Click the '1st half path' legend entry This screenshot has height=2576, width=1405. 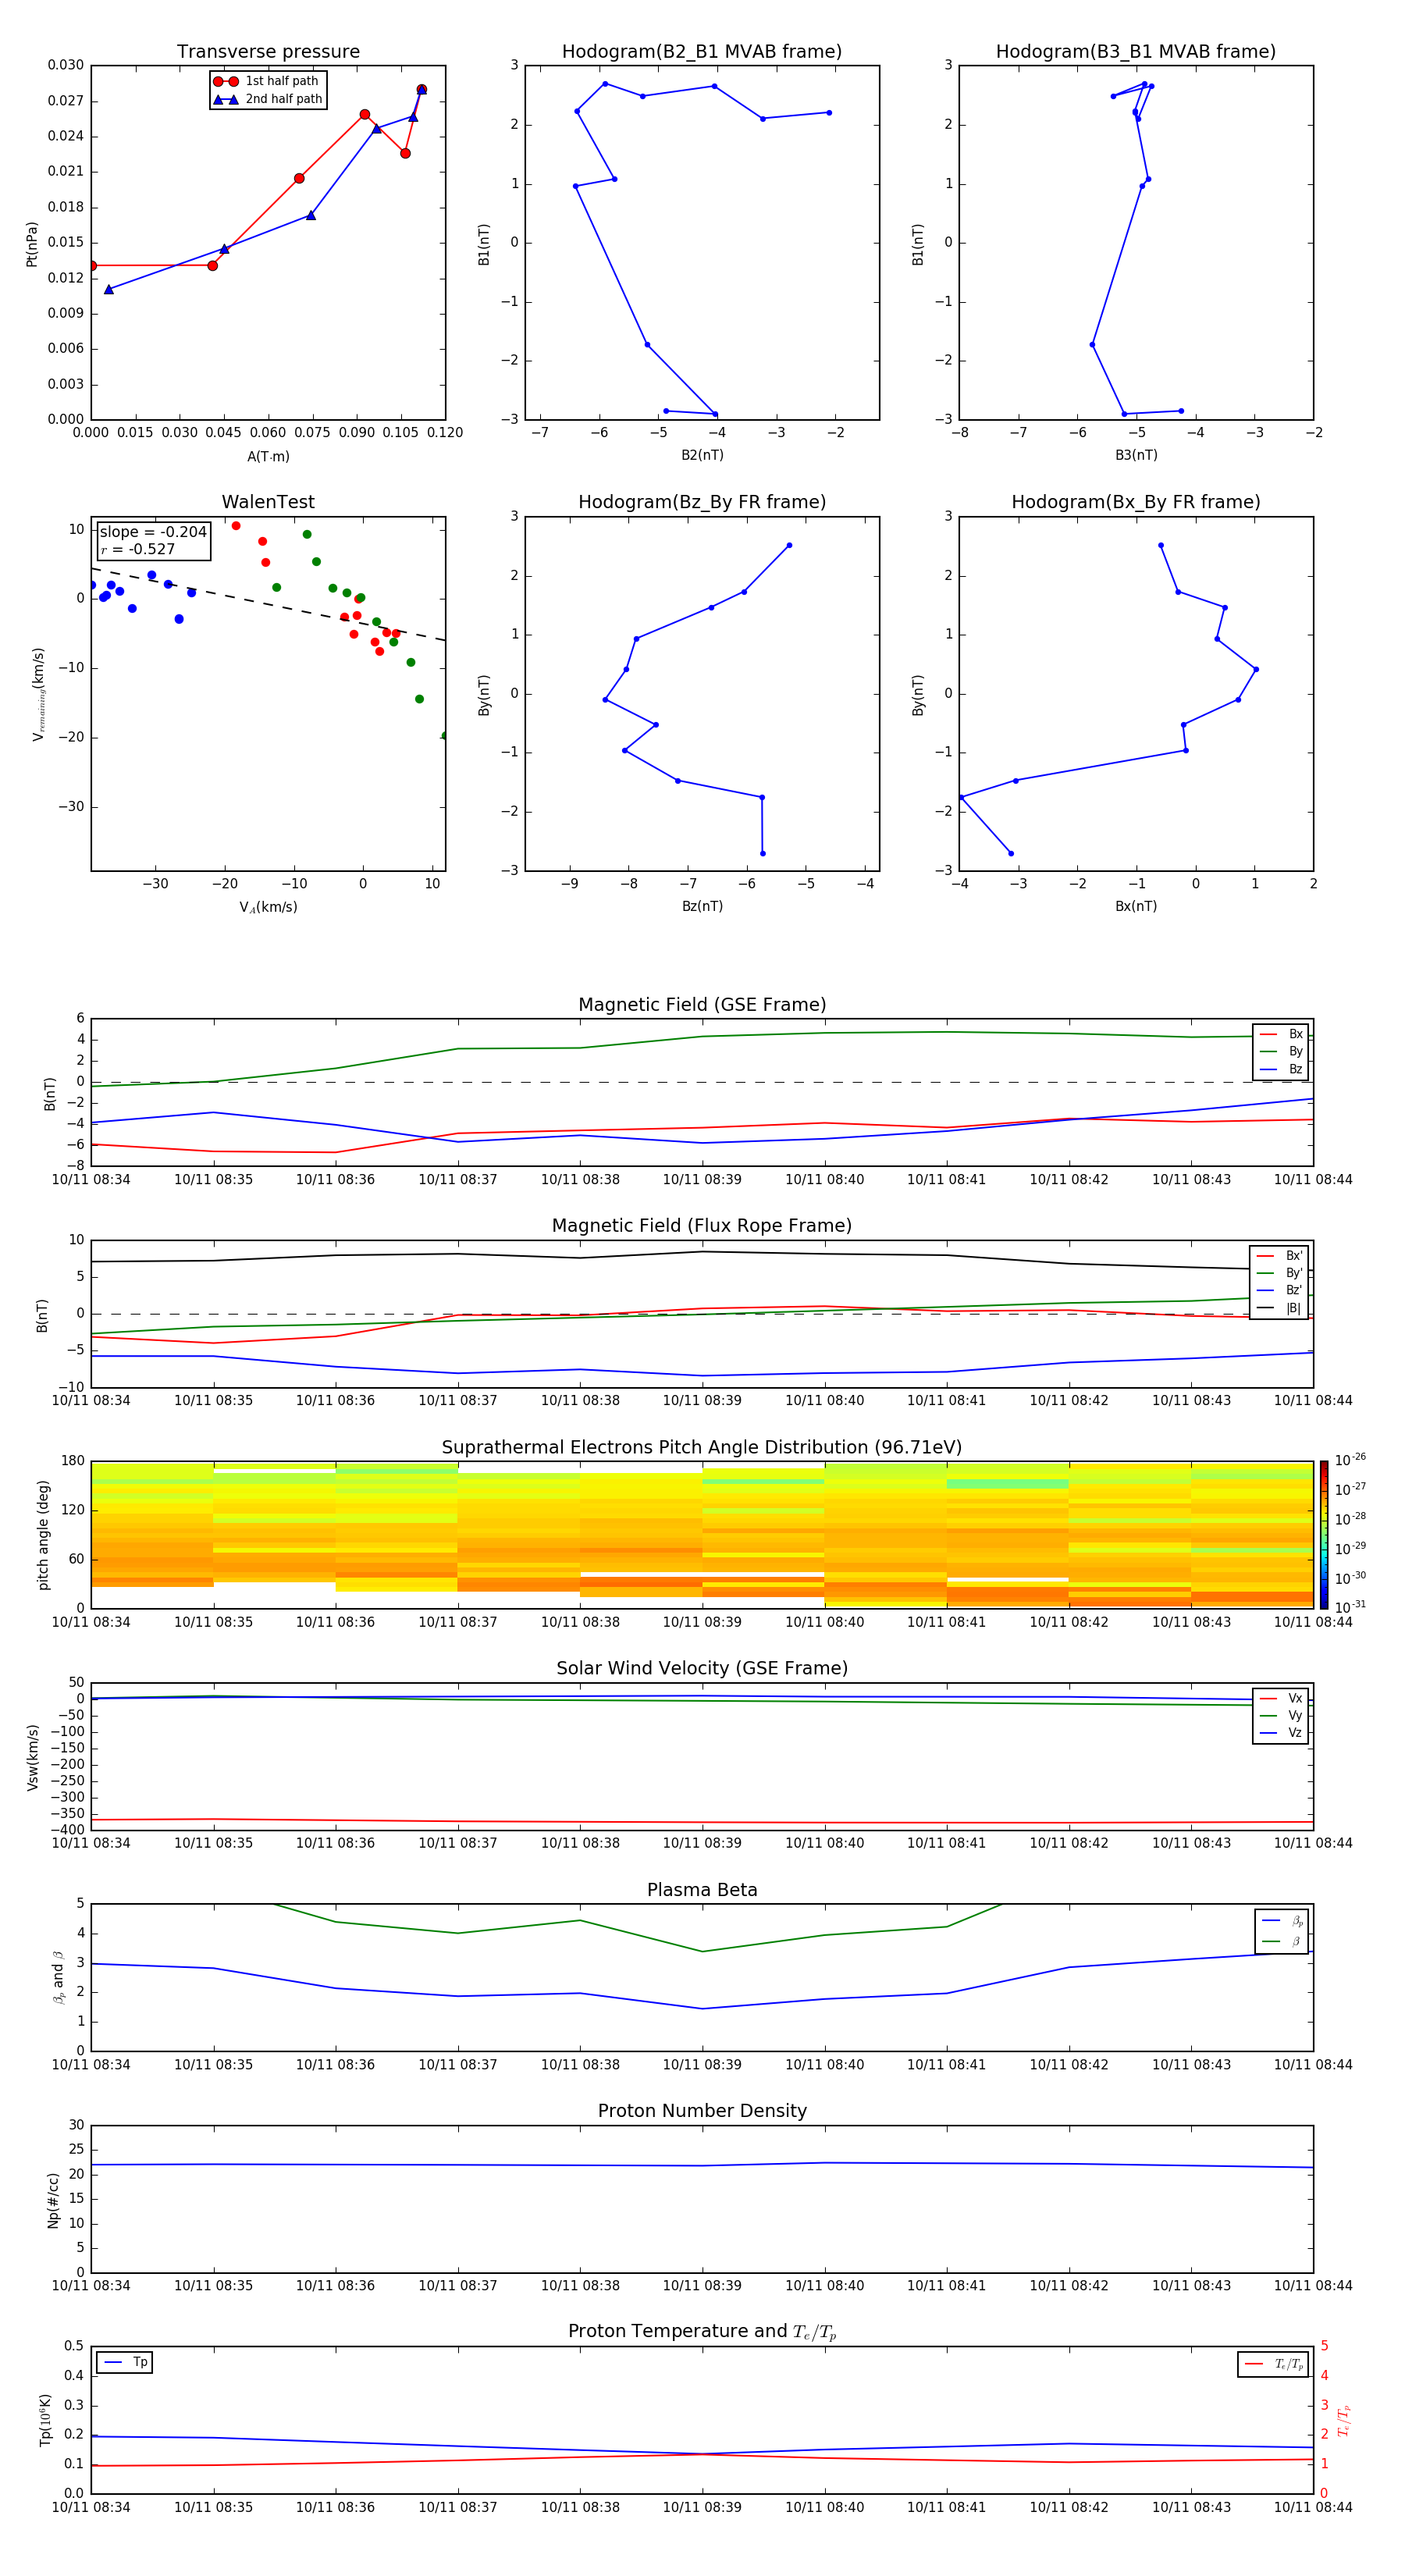pyautogui.click(x=267, y=81)
